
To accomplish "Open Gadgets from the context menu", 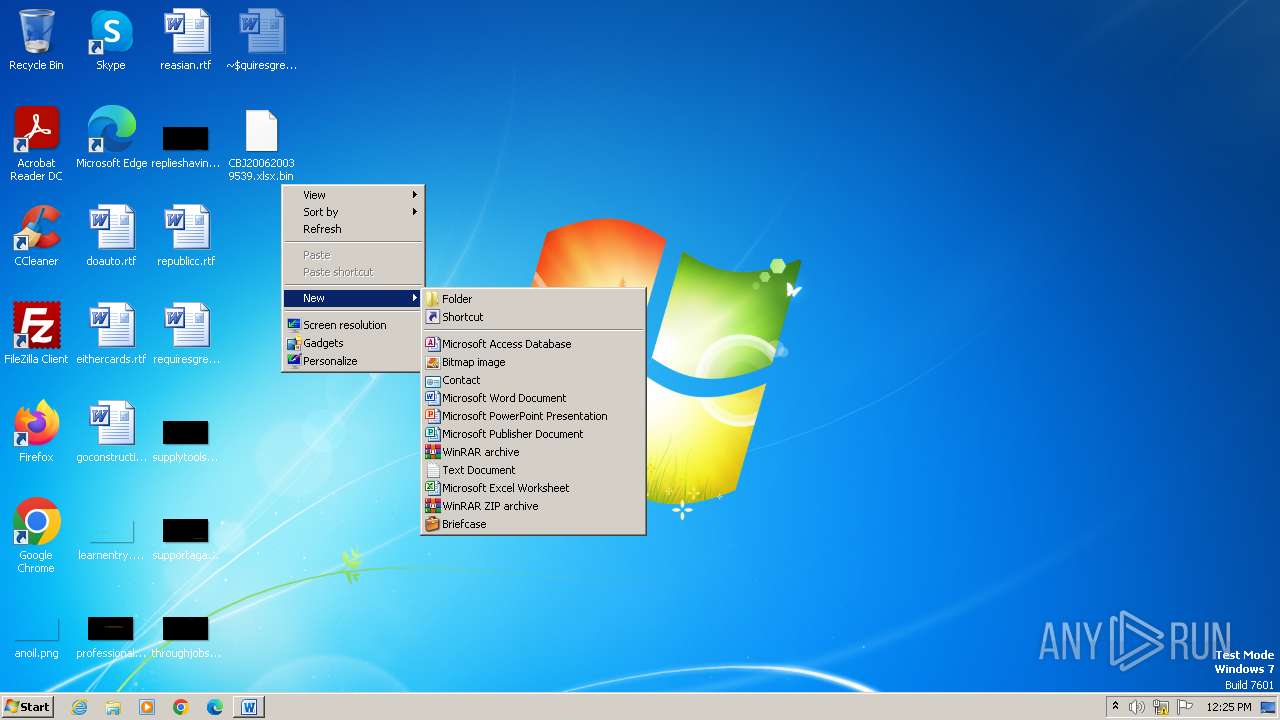I will (x=353, y=343).
